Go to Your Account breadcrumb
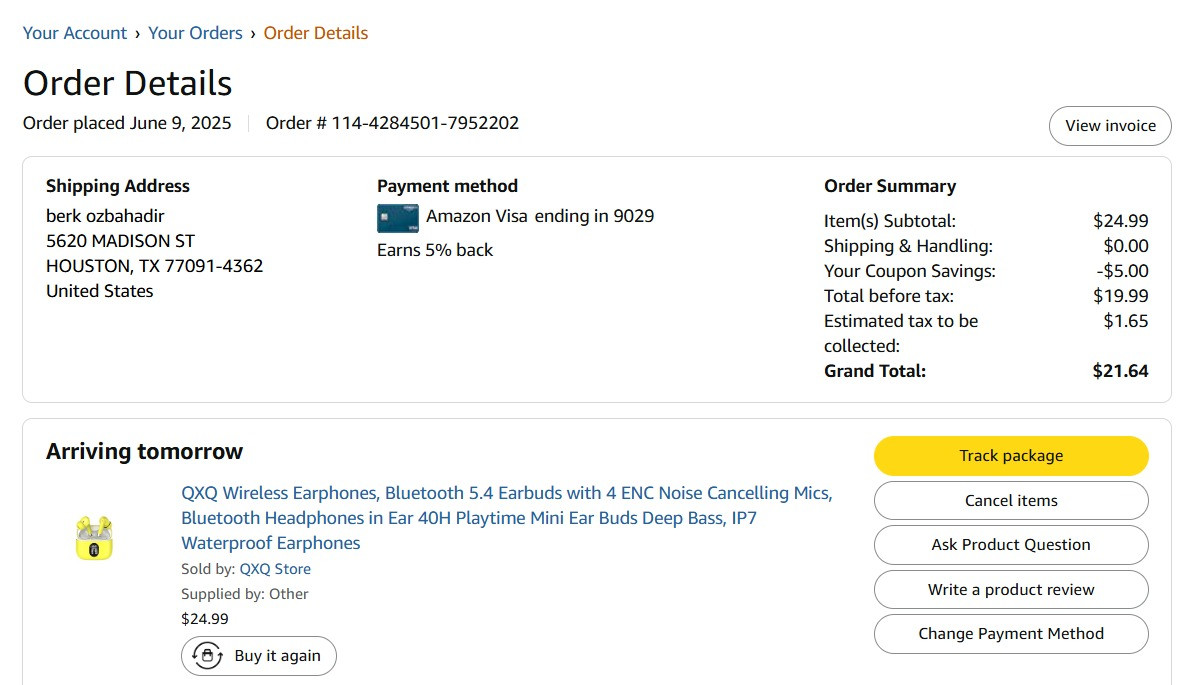Image resolution: width=1194 pixels, height=685 pixels. point(75,33)
